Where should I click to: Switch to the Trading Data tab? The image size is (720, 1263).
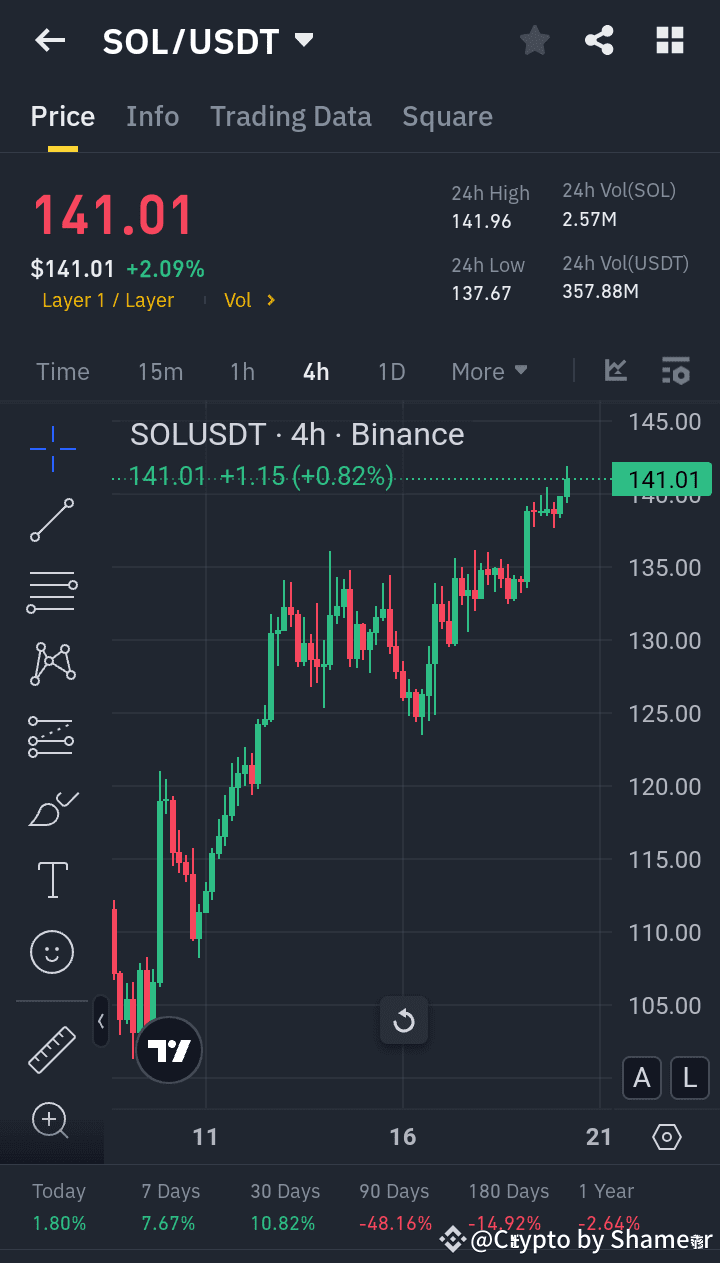pyautogui.click(x=290, y=116)
